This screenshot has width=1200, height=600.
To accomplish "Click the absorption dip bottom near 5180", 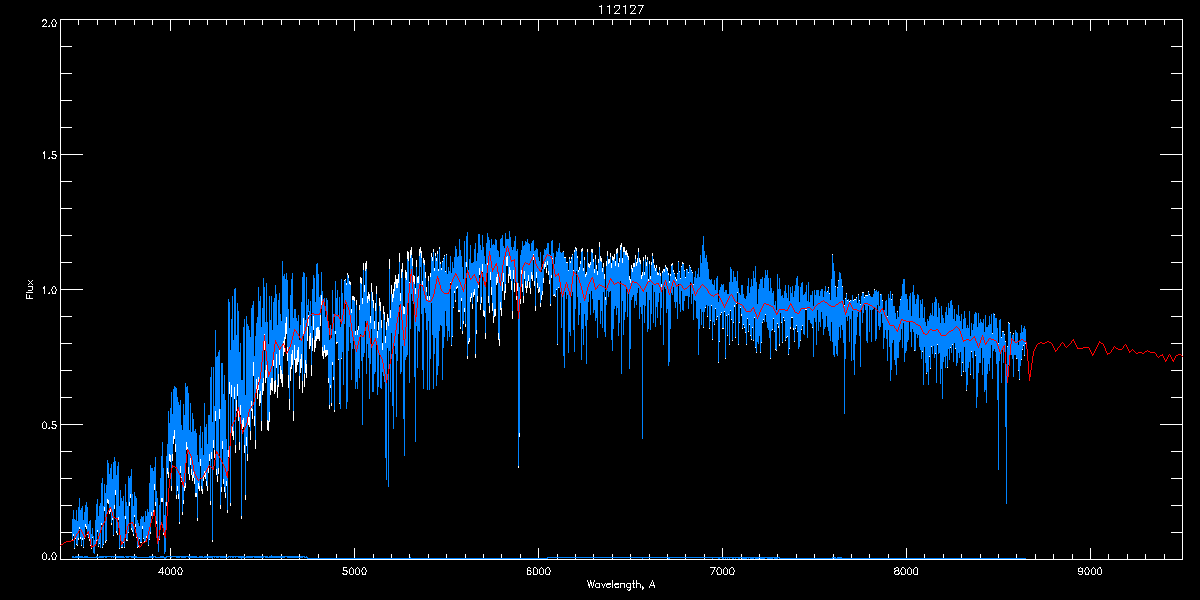I will click(388, 483).
